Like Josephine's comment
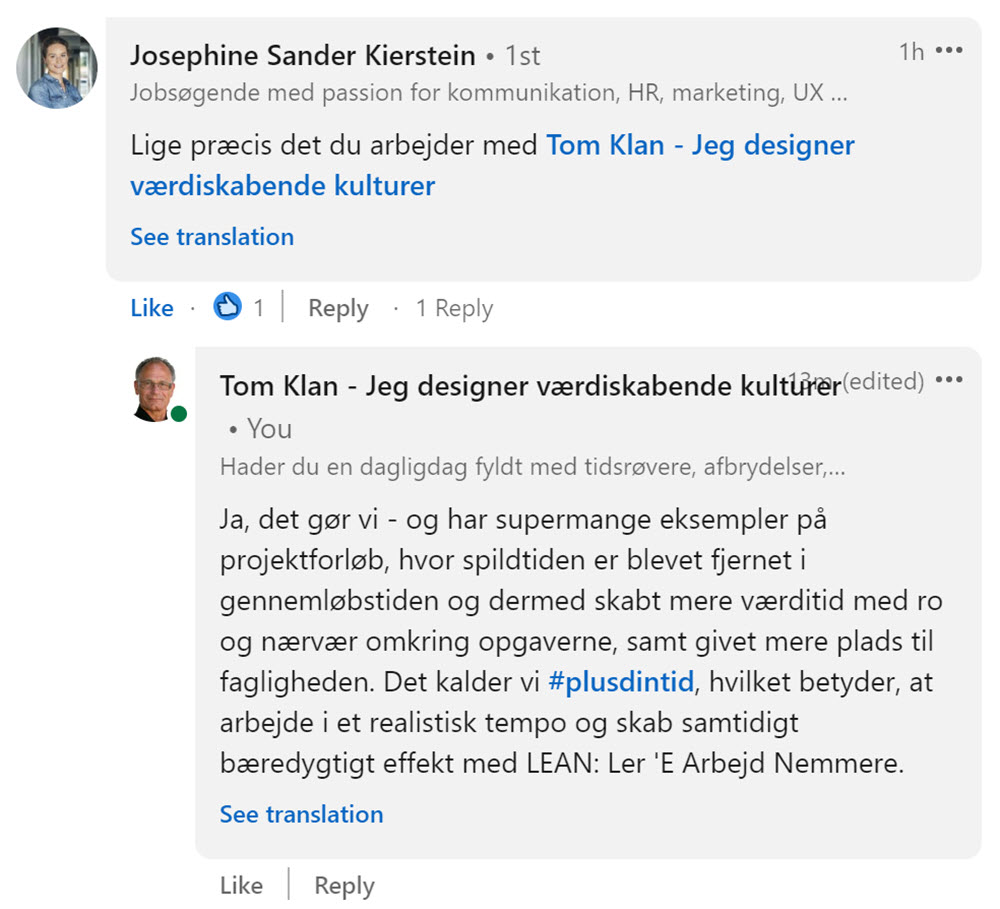The height and width of the screenshot is (909, 1000). pyautogui.click(x=151, y=308)
